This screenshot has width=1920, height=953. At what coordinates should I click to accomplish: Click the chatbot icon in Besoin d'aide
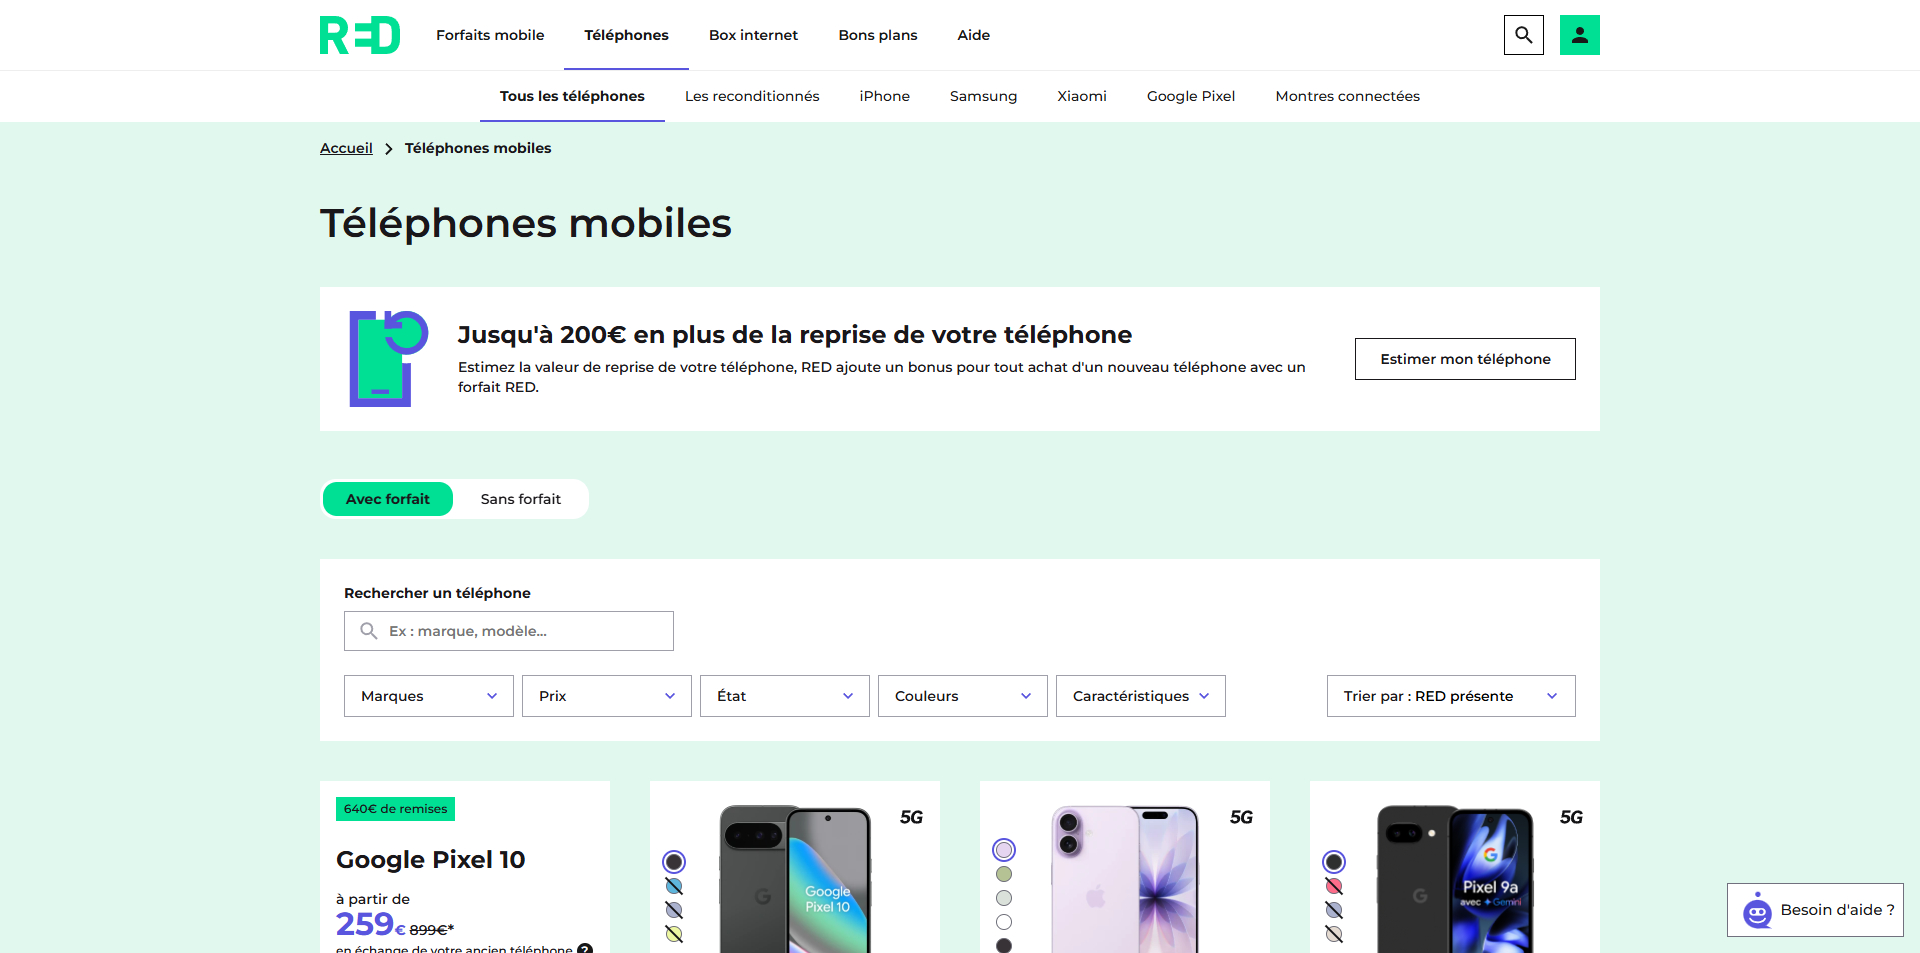click(x=1757, y=911)
